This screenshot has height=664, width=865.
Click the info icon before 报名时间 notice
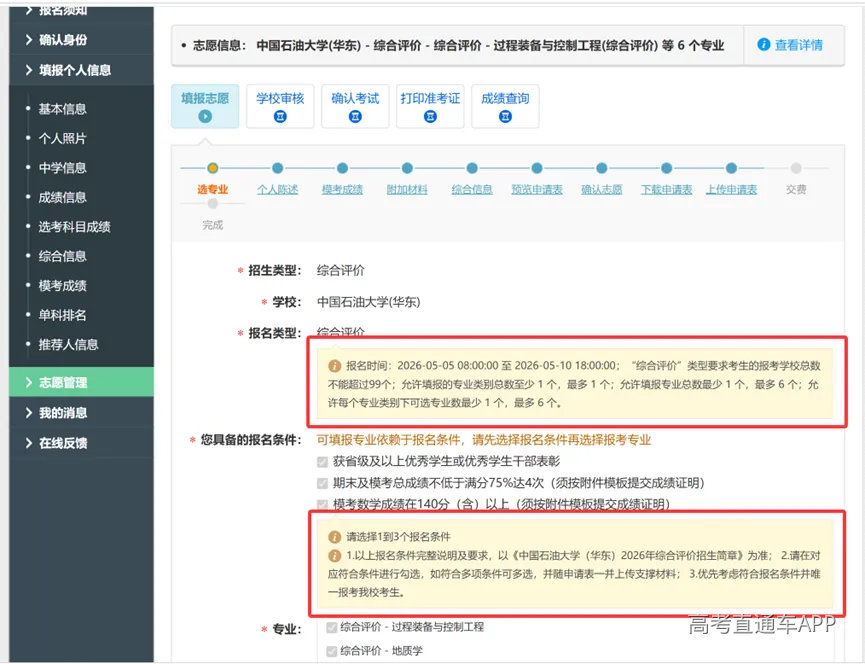coord(334,366)
